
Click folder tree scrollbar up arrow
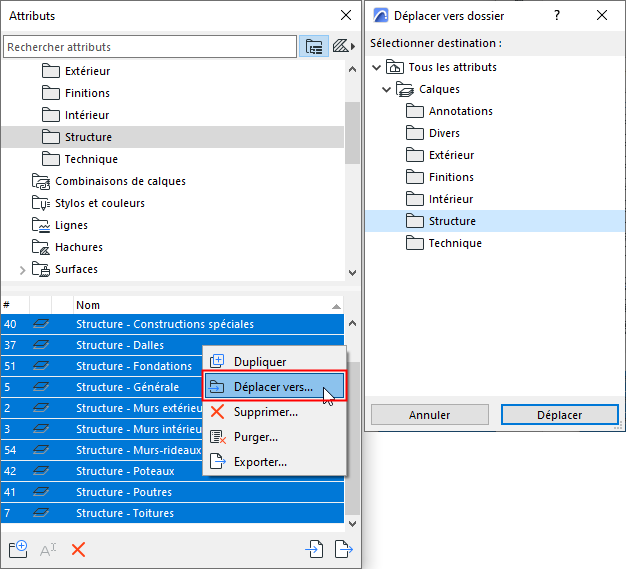(352, 69)
